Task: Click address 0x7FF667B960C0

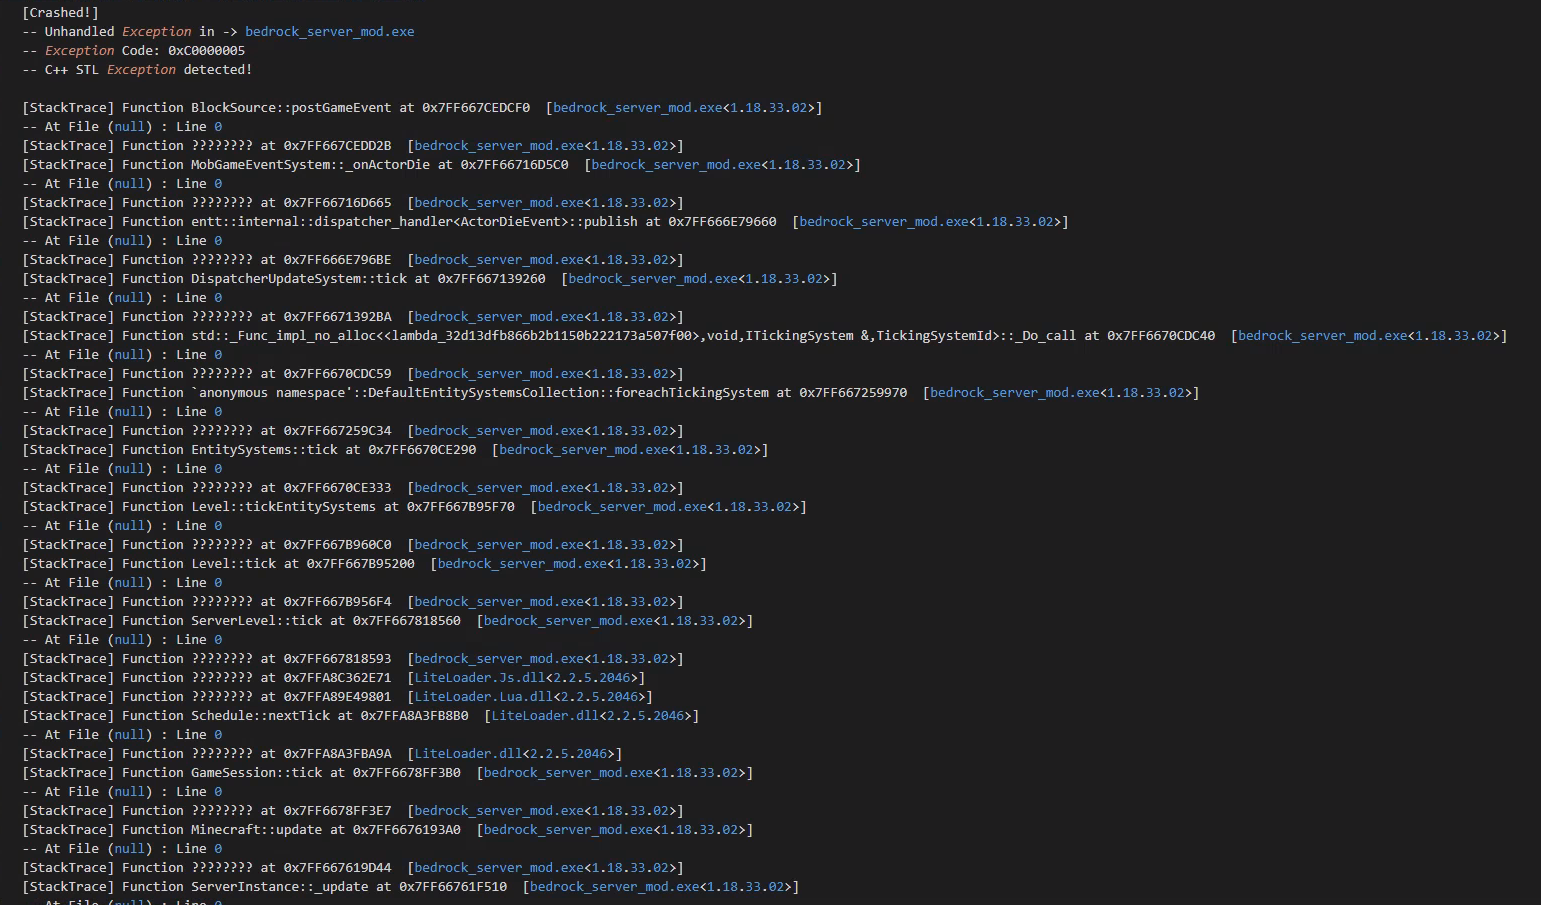Action: tap(337, 545)
